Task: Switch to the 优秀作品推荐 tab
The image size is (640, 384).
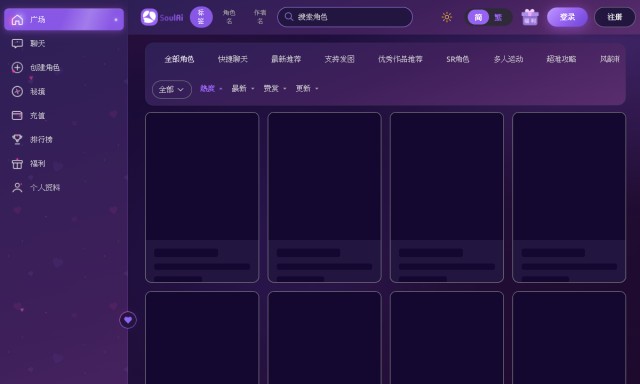Action: (x=400, y=59)
